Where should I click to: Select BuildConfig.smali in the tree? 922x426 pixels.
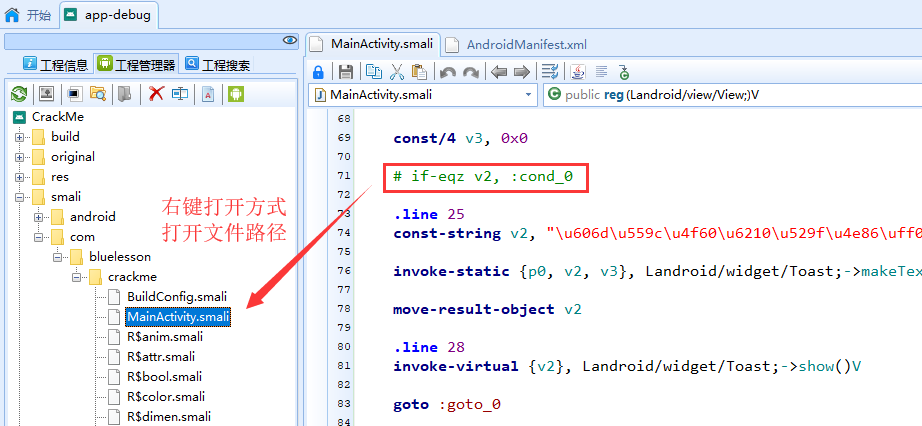click(x=177, y=297)
